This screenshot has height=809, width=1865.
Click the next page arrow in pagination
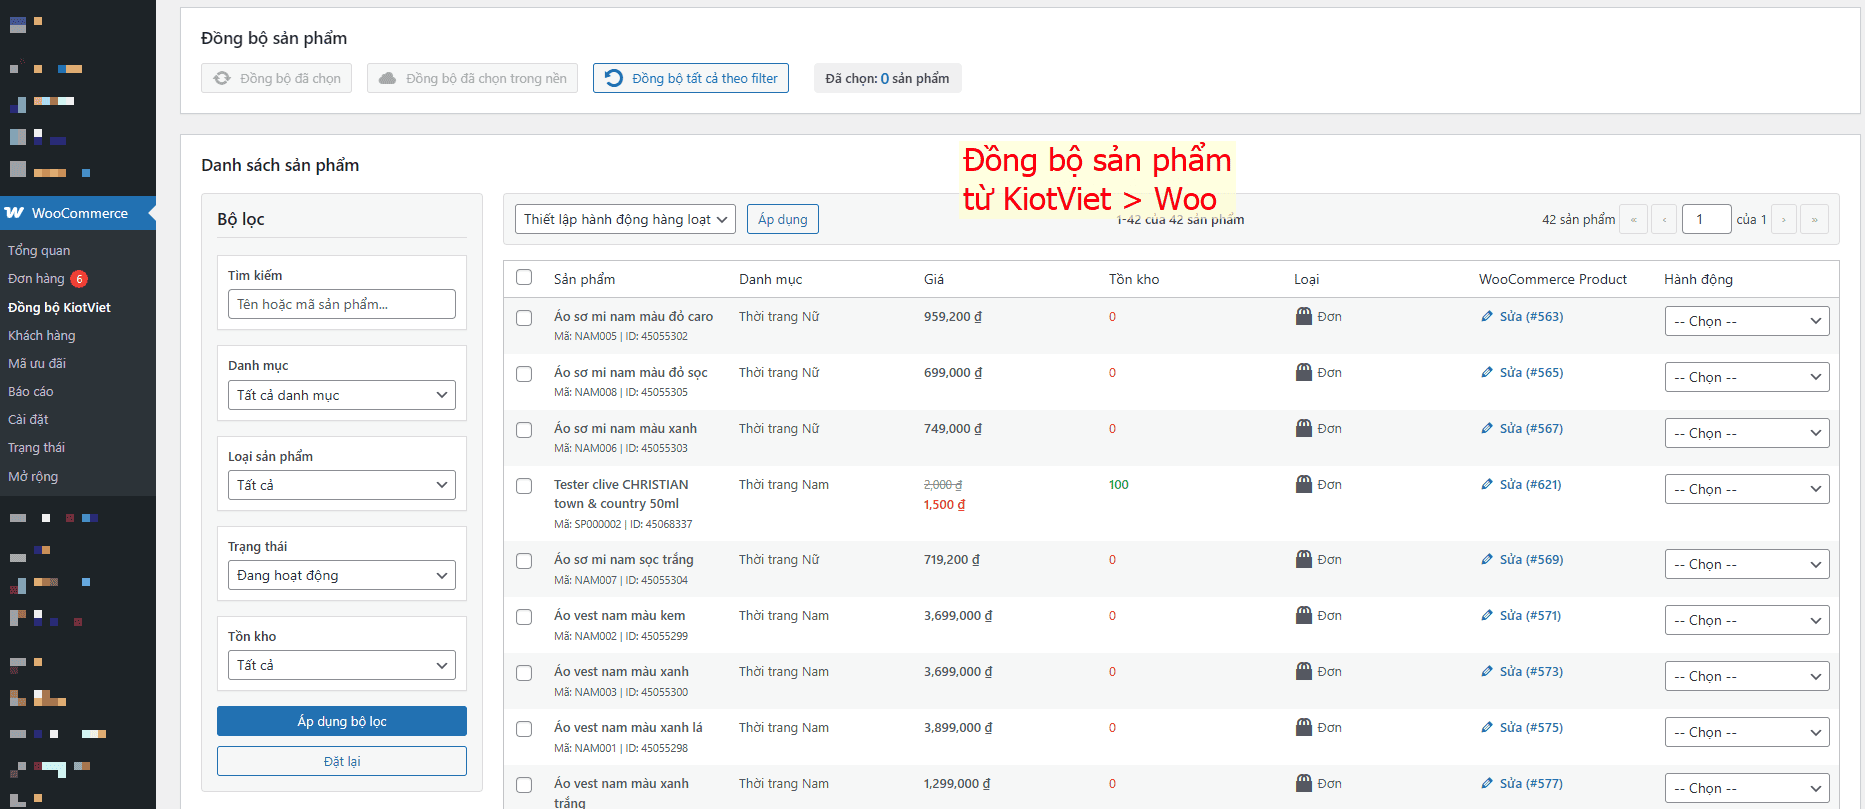tap(1783, 219)
